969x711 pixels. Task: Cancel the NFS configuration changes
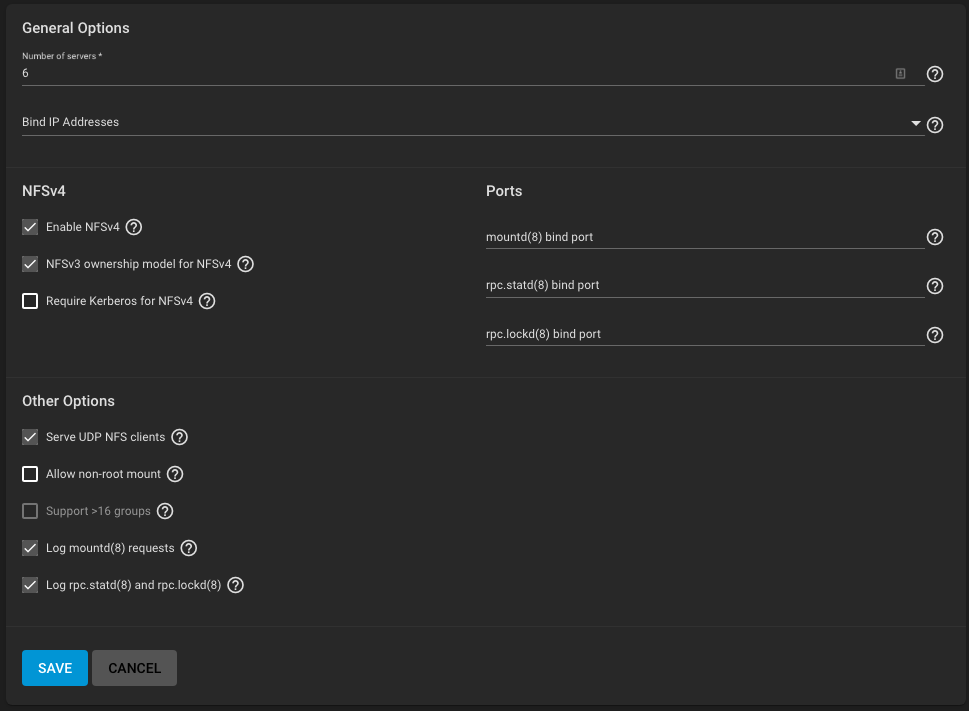[x=134, y=668]
